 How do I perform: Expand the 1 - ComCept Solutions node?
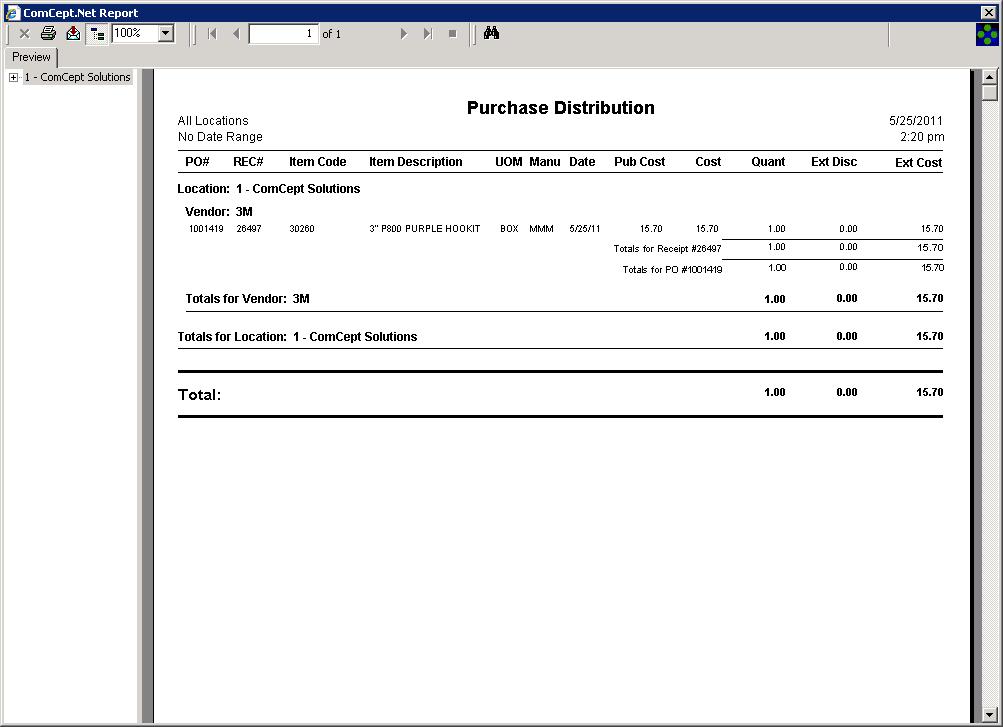tap(13, 77)
